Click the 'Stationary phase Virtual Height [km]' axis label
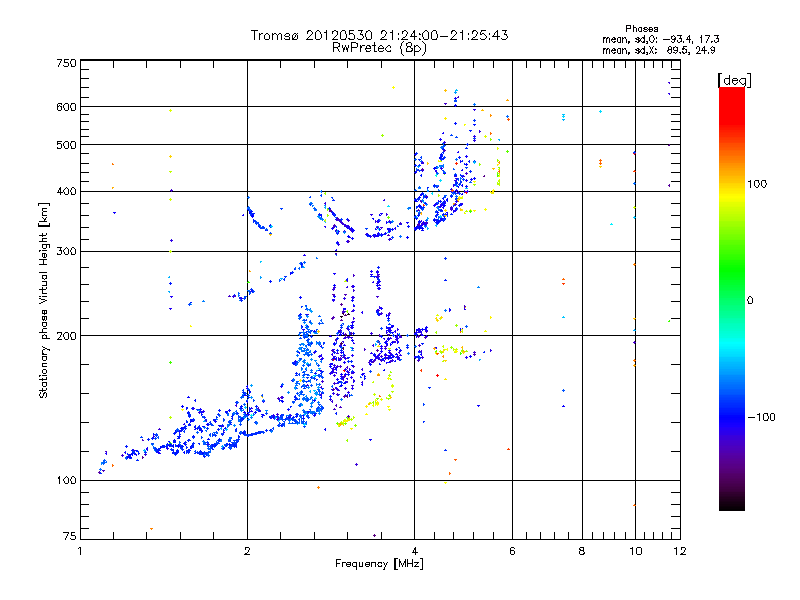Screen dimensions: 800x600 coord(44,300)
